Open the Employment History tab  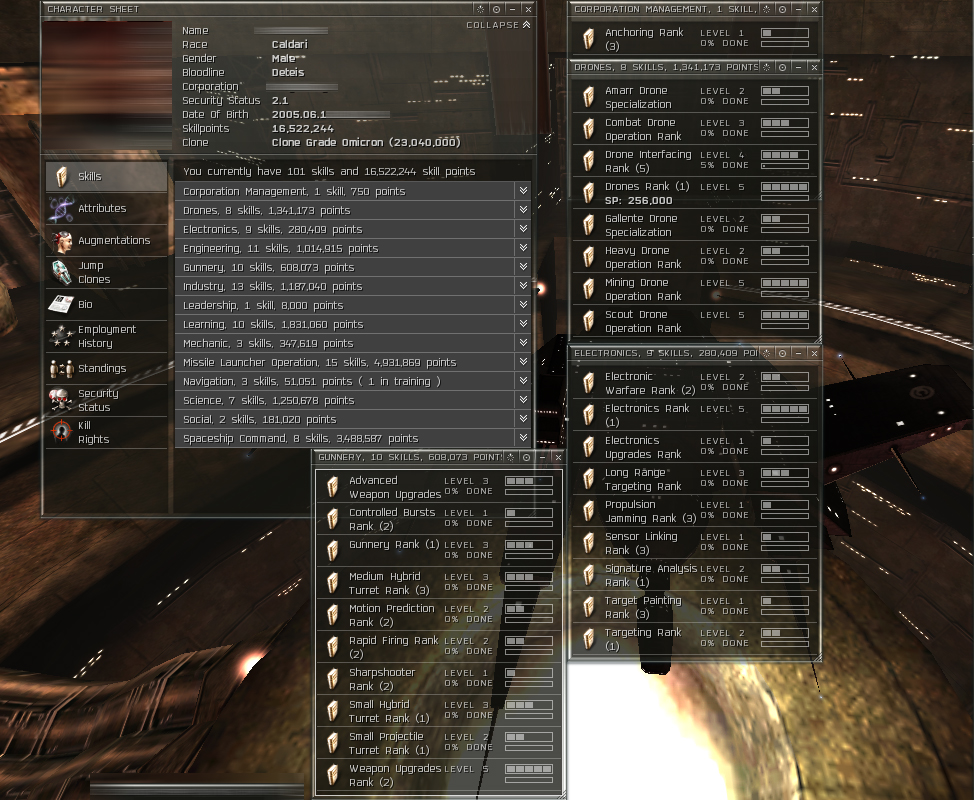tap(106, 336)
